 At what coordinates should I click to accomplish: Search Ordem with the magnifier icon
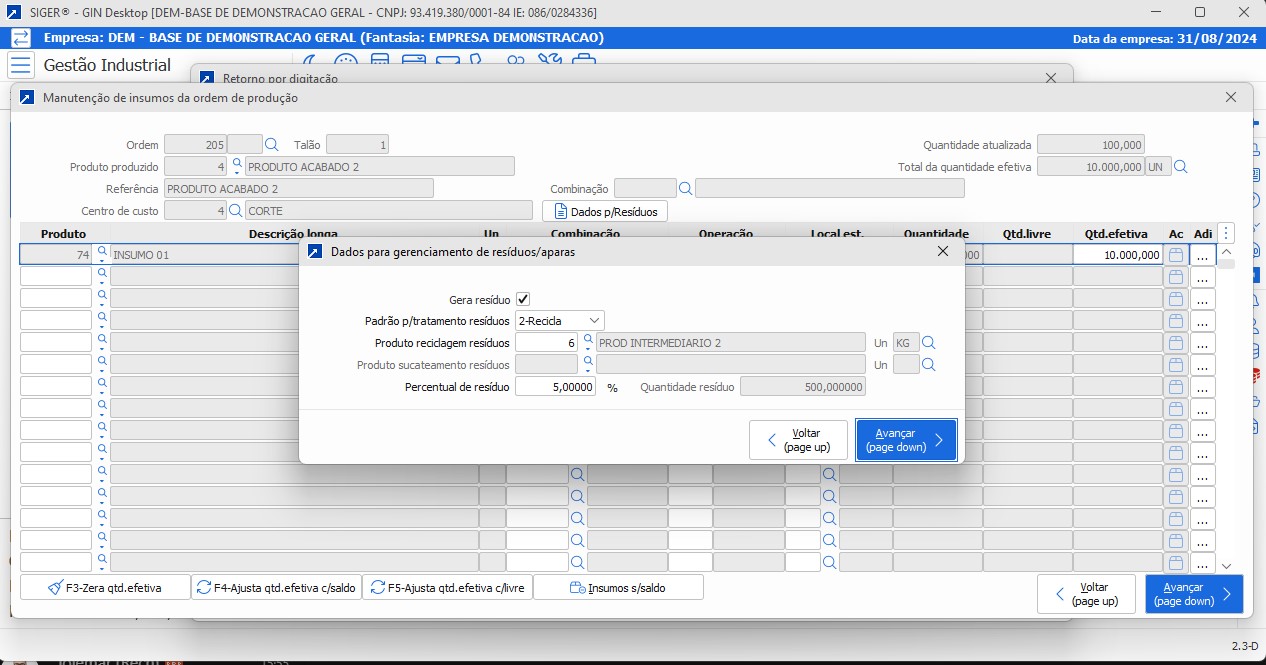tap(273, 145)
